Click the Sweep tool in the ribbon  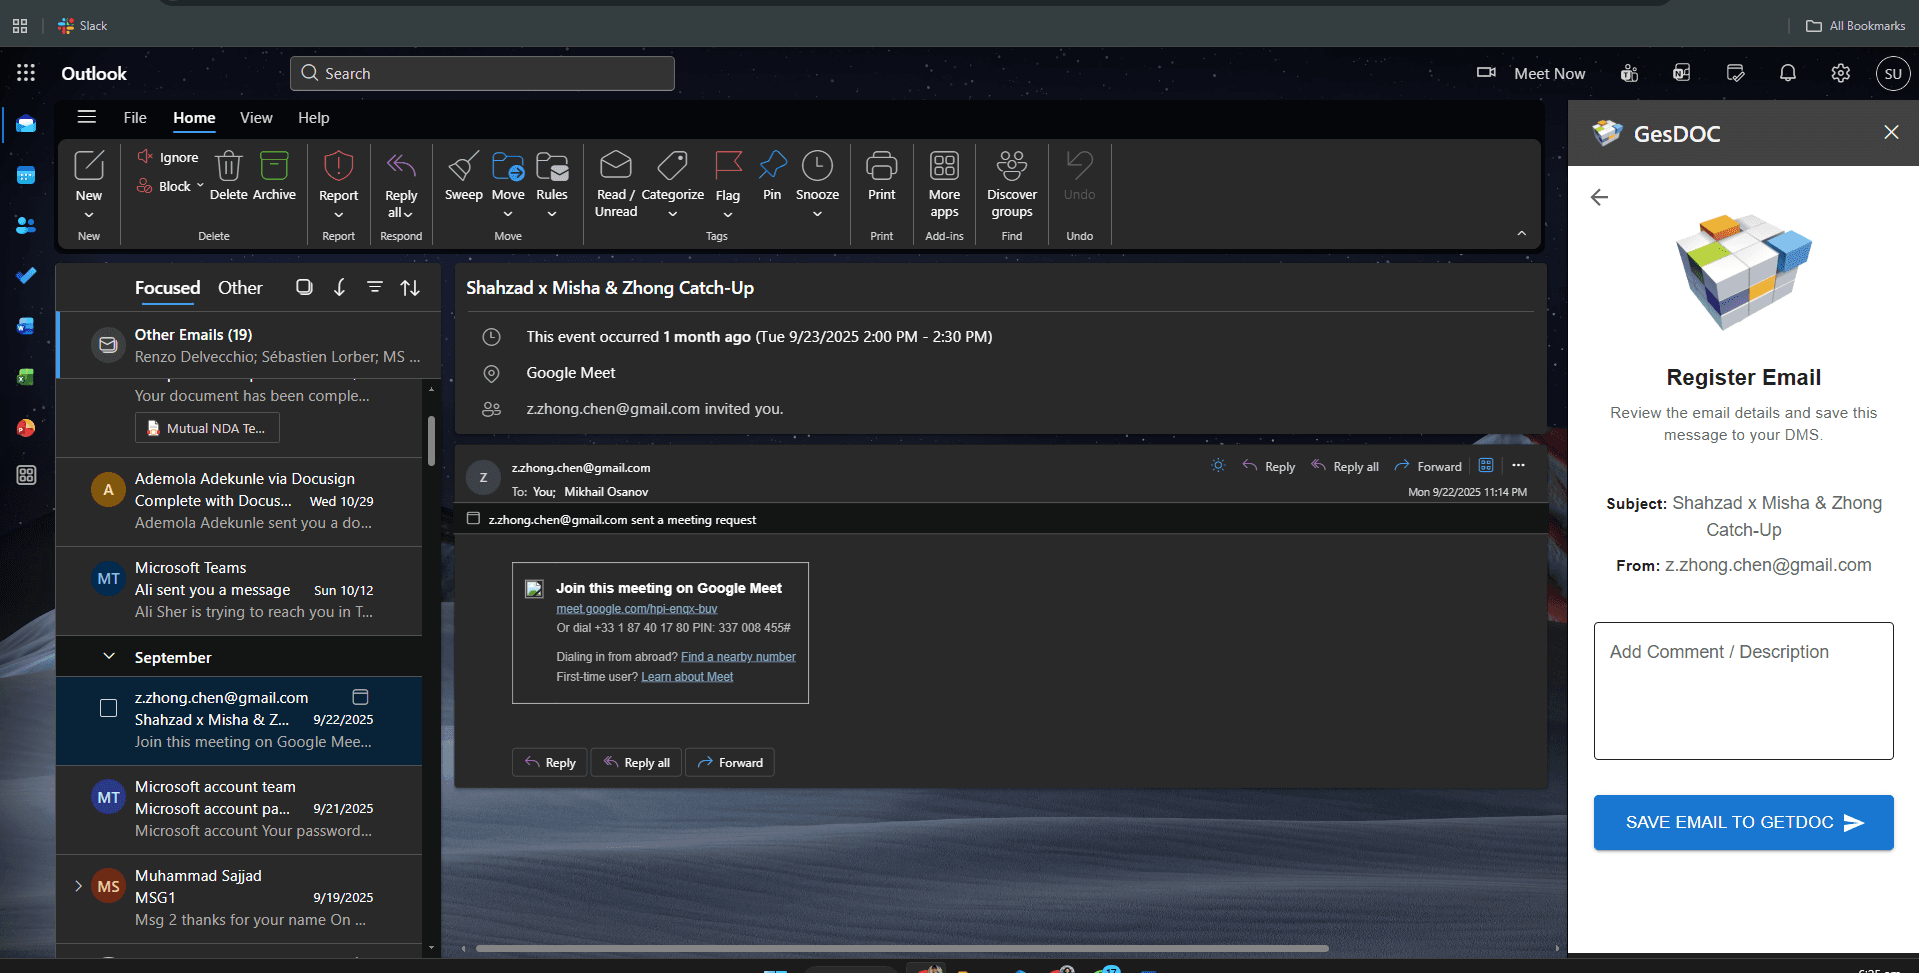(x=463, y=176)
